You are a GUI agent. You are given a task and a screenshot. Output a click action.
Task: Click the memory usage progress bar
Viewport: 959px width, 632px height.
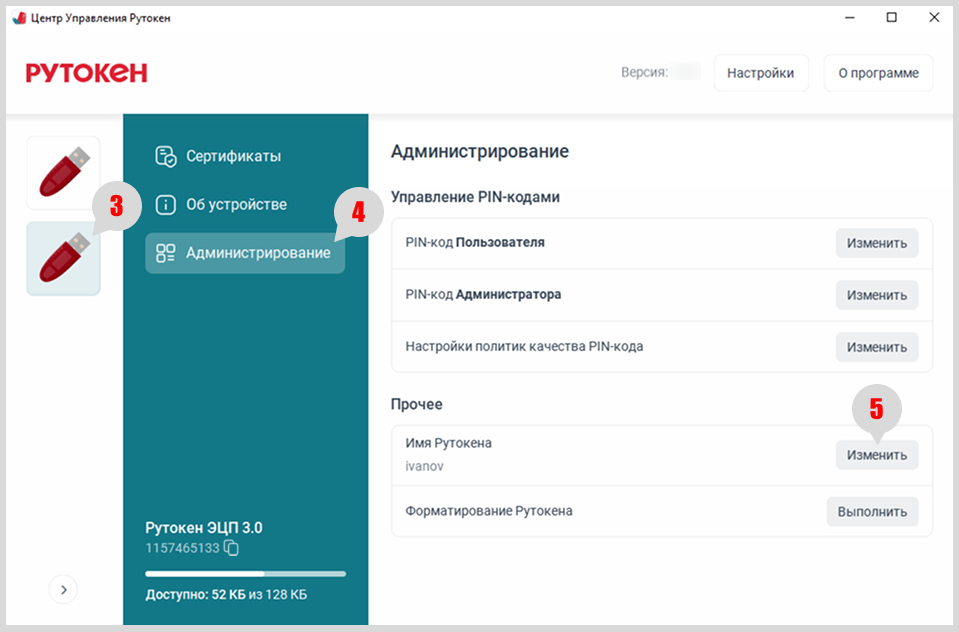(245, 574)
